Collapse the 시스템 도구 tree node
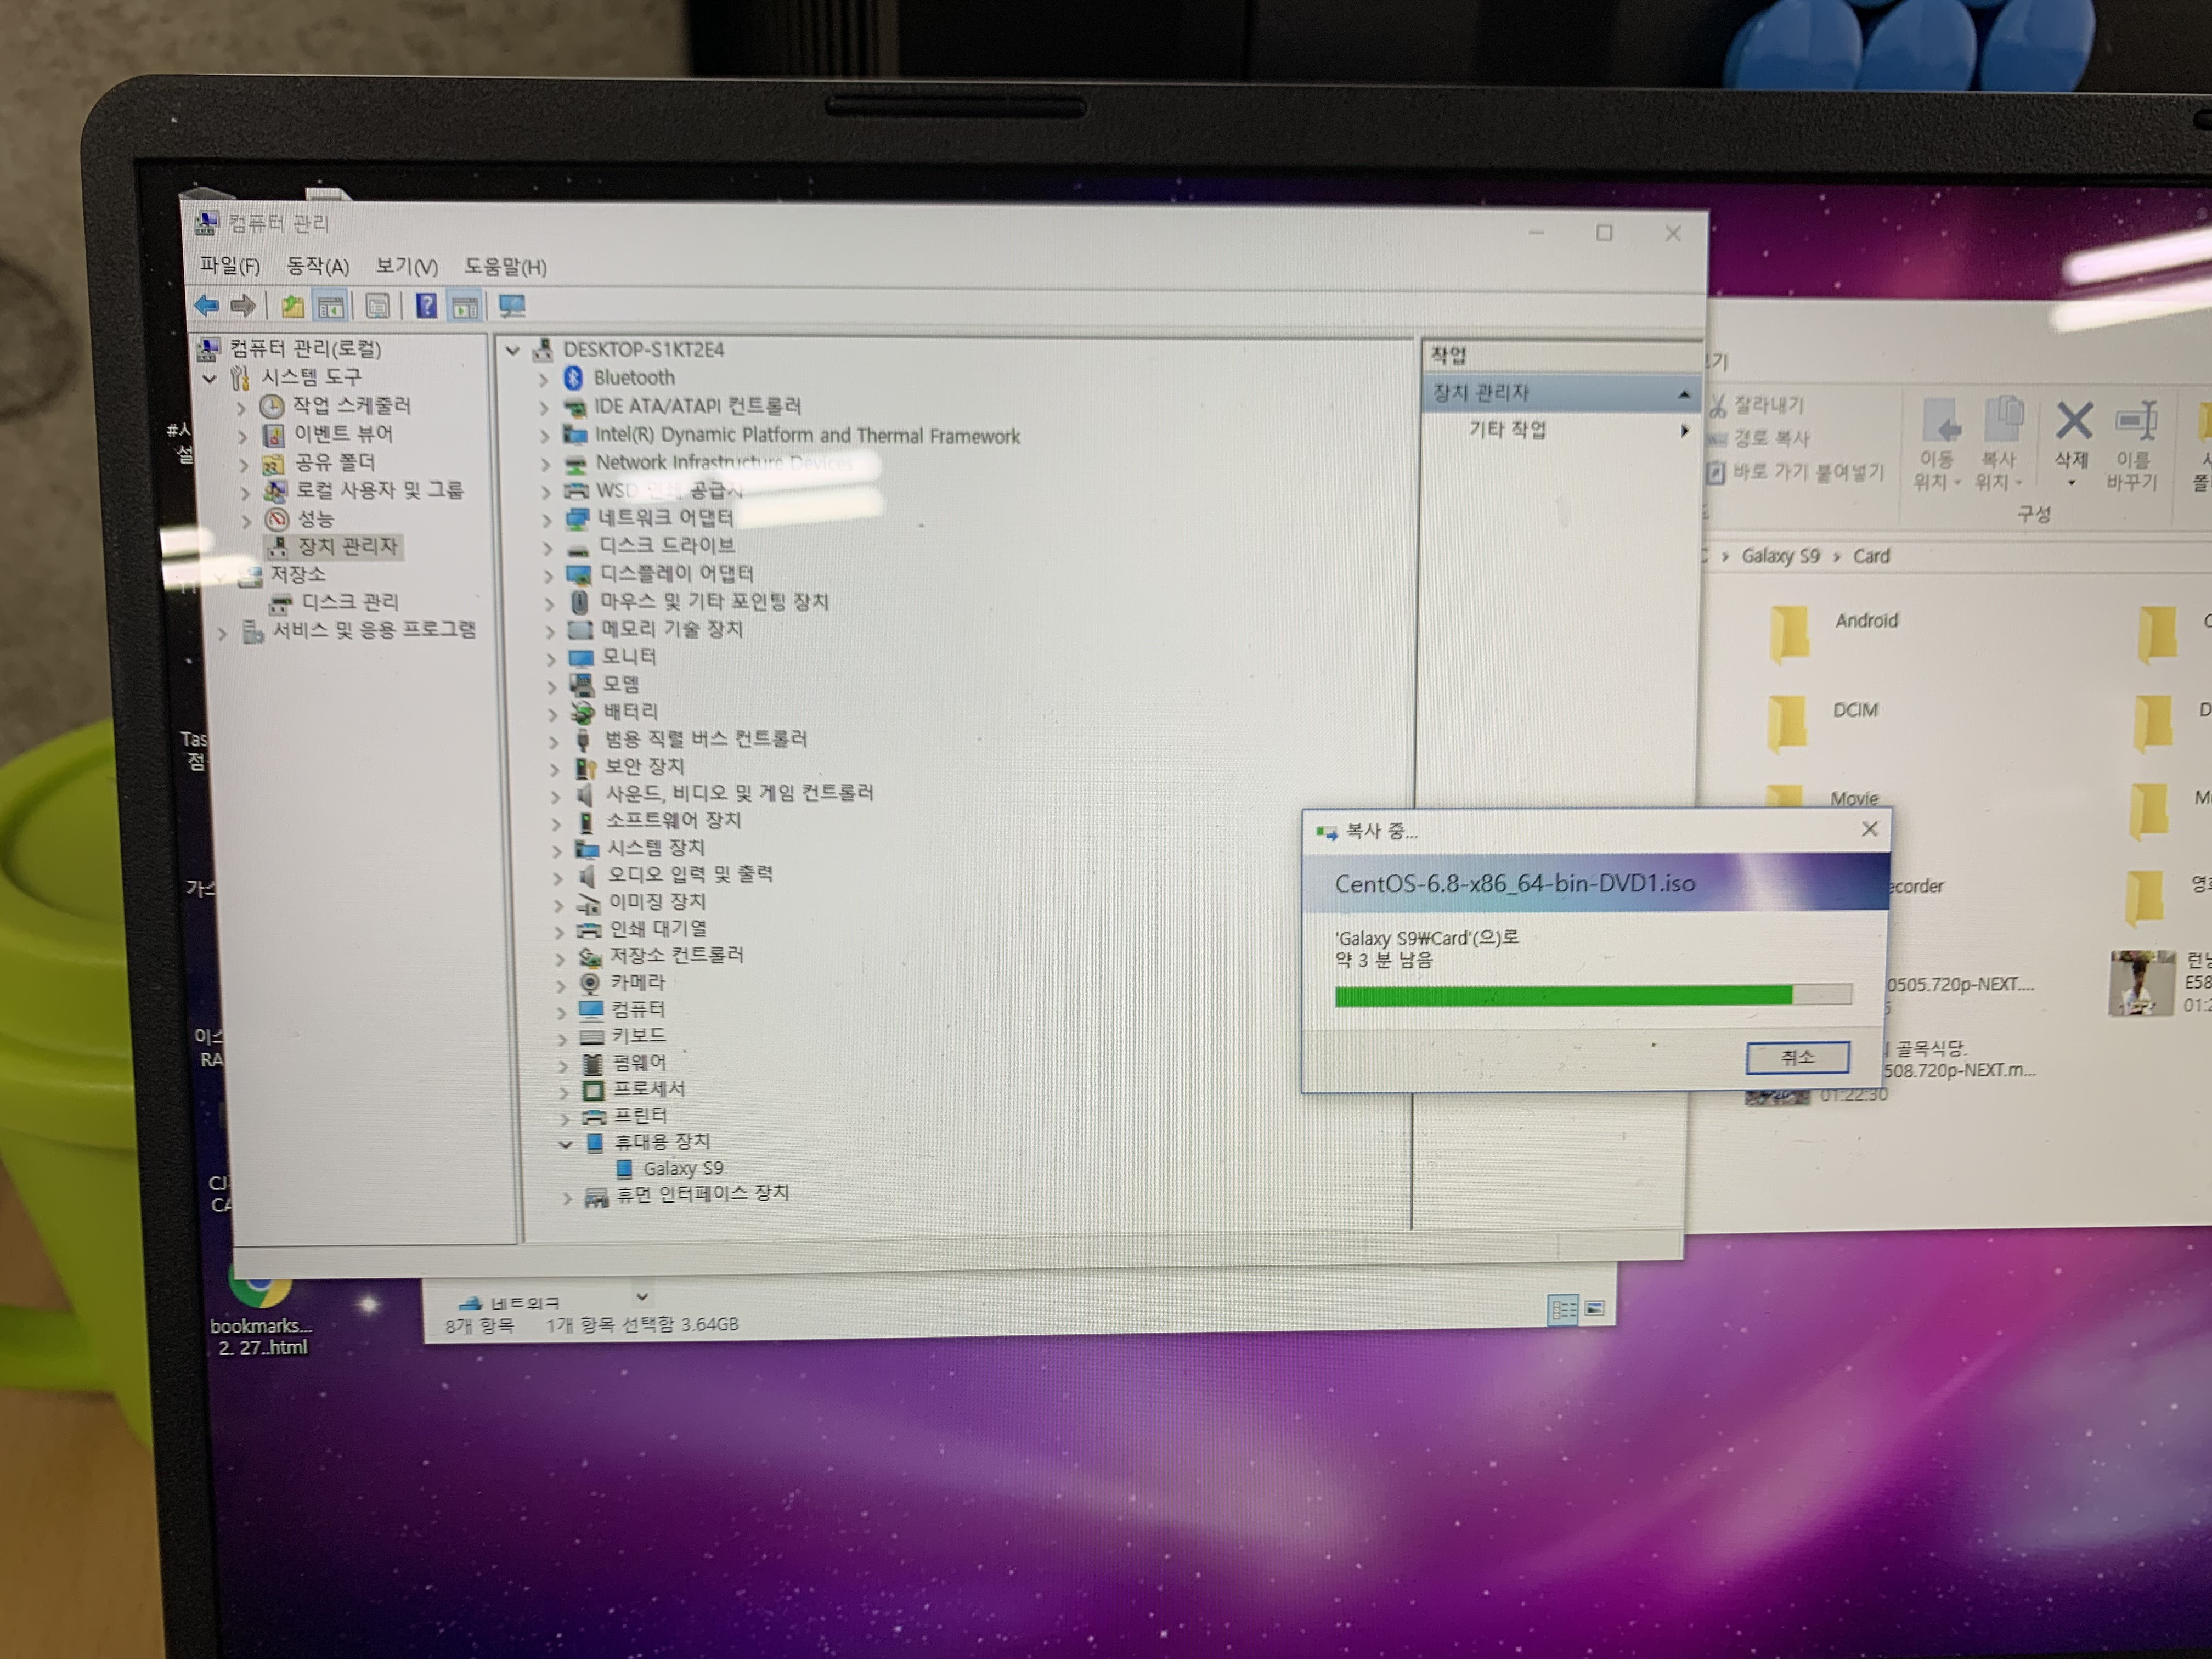This screenshot has height=1659, width=2212. pos(210,379)
